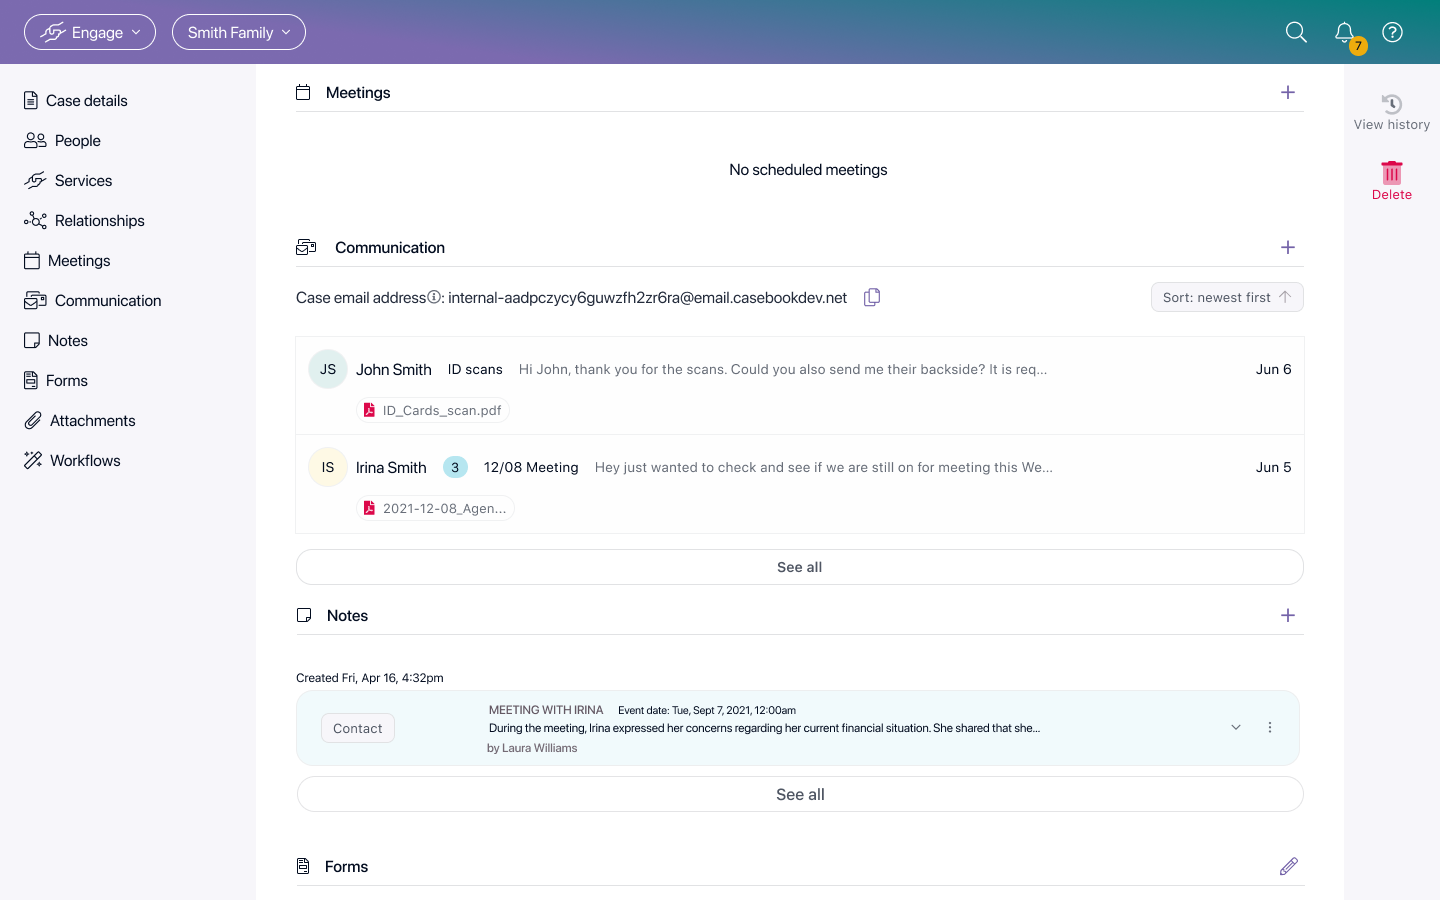
Task: Click See all under Communication
Action: click(799, 567)
